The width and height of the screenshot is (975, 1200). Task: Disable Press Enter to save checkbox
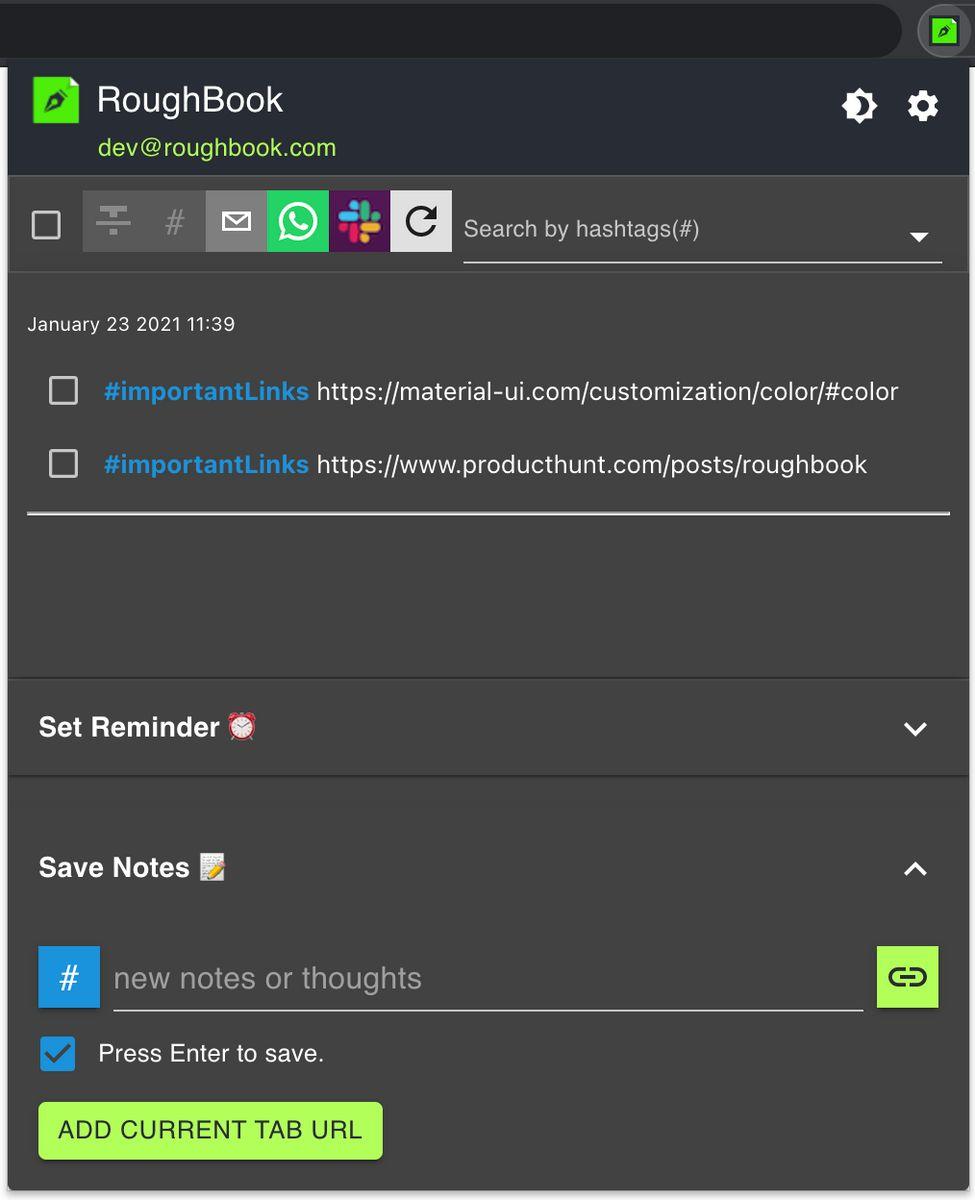[57, 1053]
